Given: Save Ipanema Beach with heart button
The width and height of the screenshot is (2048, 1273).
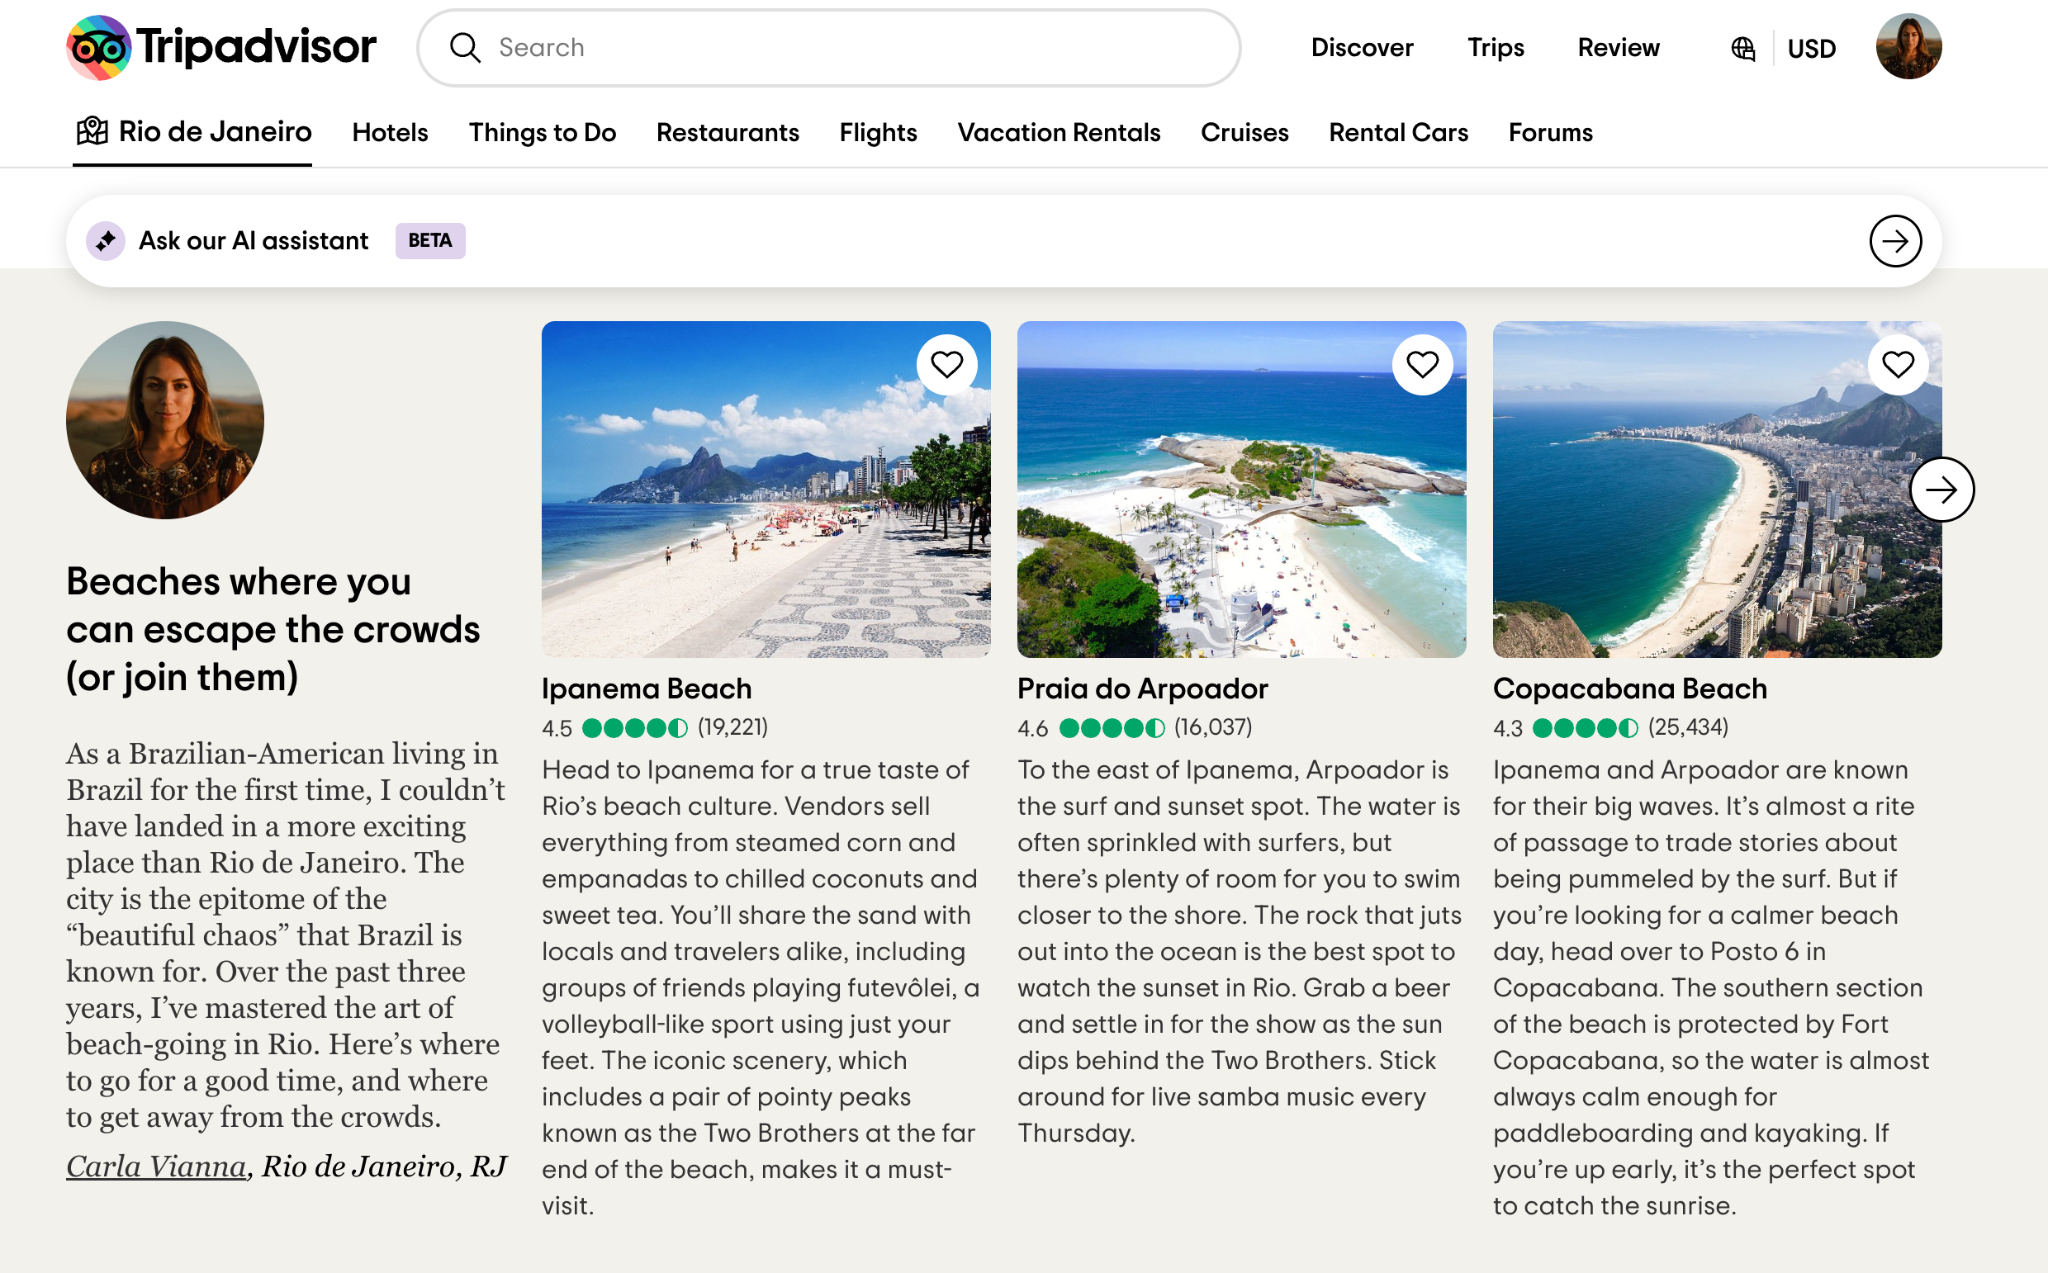Looking at the screenshot, I should click(x=946, y=364).
